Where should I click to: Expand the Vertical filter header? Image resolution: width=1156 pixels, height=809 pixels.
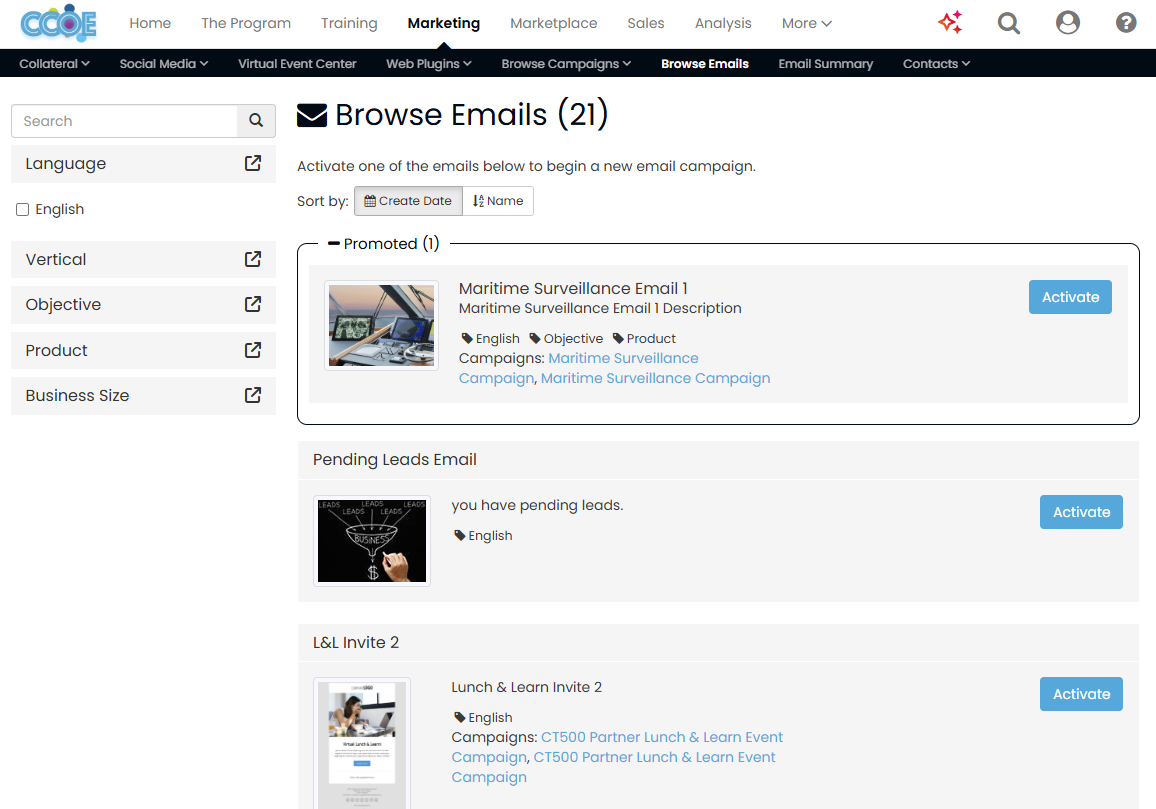pos(143,260)
